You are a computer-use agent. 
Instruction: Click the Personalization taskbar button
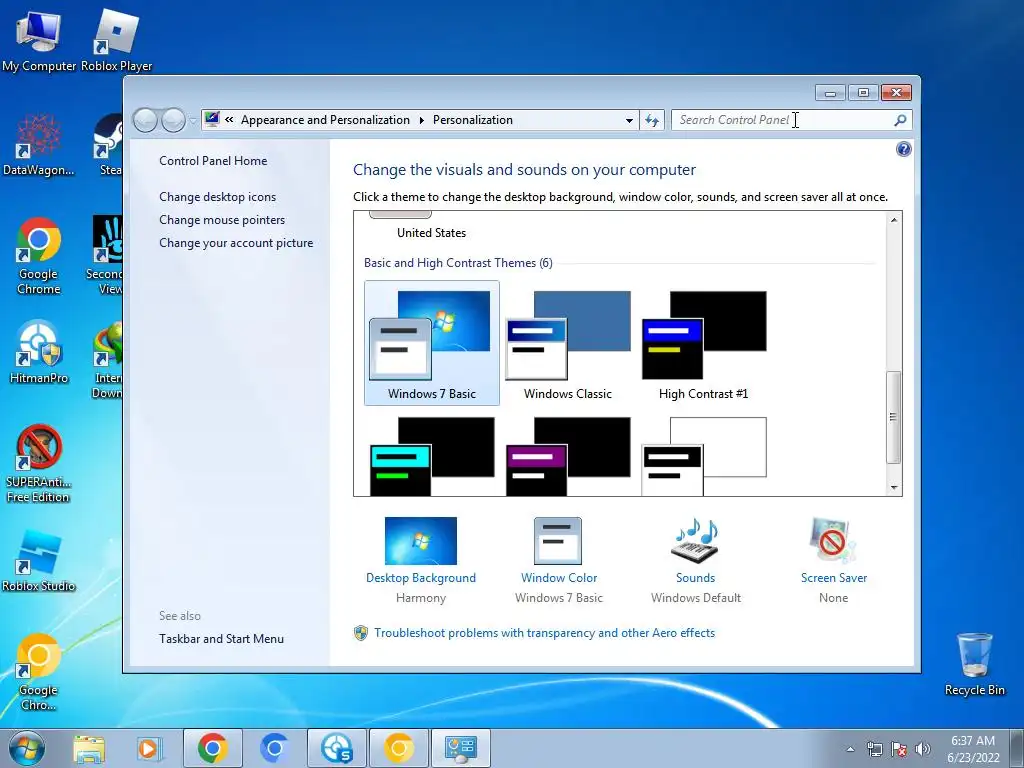pyautogui.click(x=461, y=748)
